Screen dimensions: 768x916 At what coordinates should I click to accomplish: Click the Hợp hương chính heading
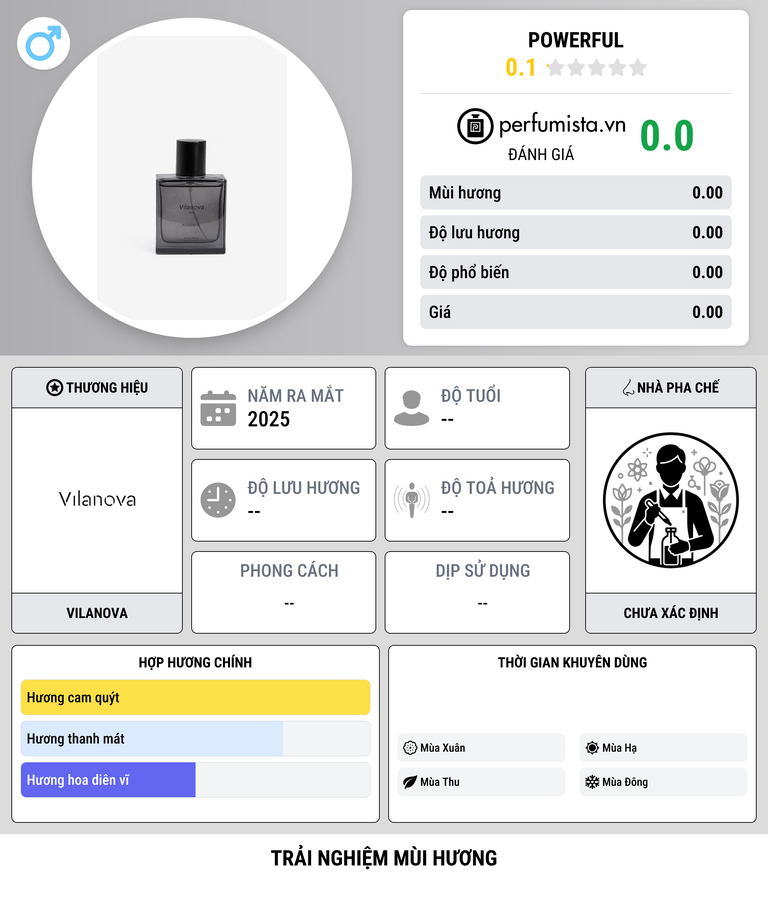coord(195,662)
